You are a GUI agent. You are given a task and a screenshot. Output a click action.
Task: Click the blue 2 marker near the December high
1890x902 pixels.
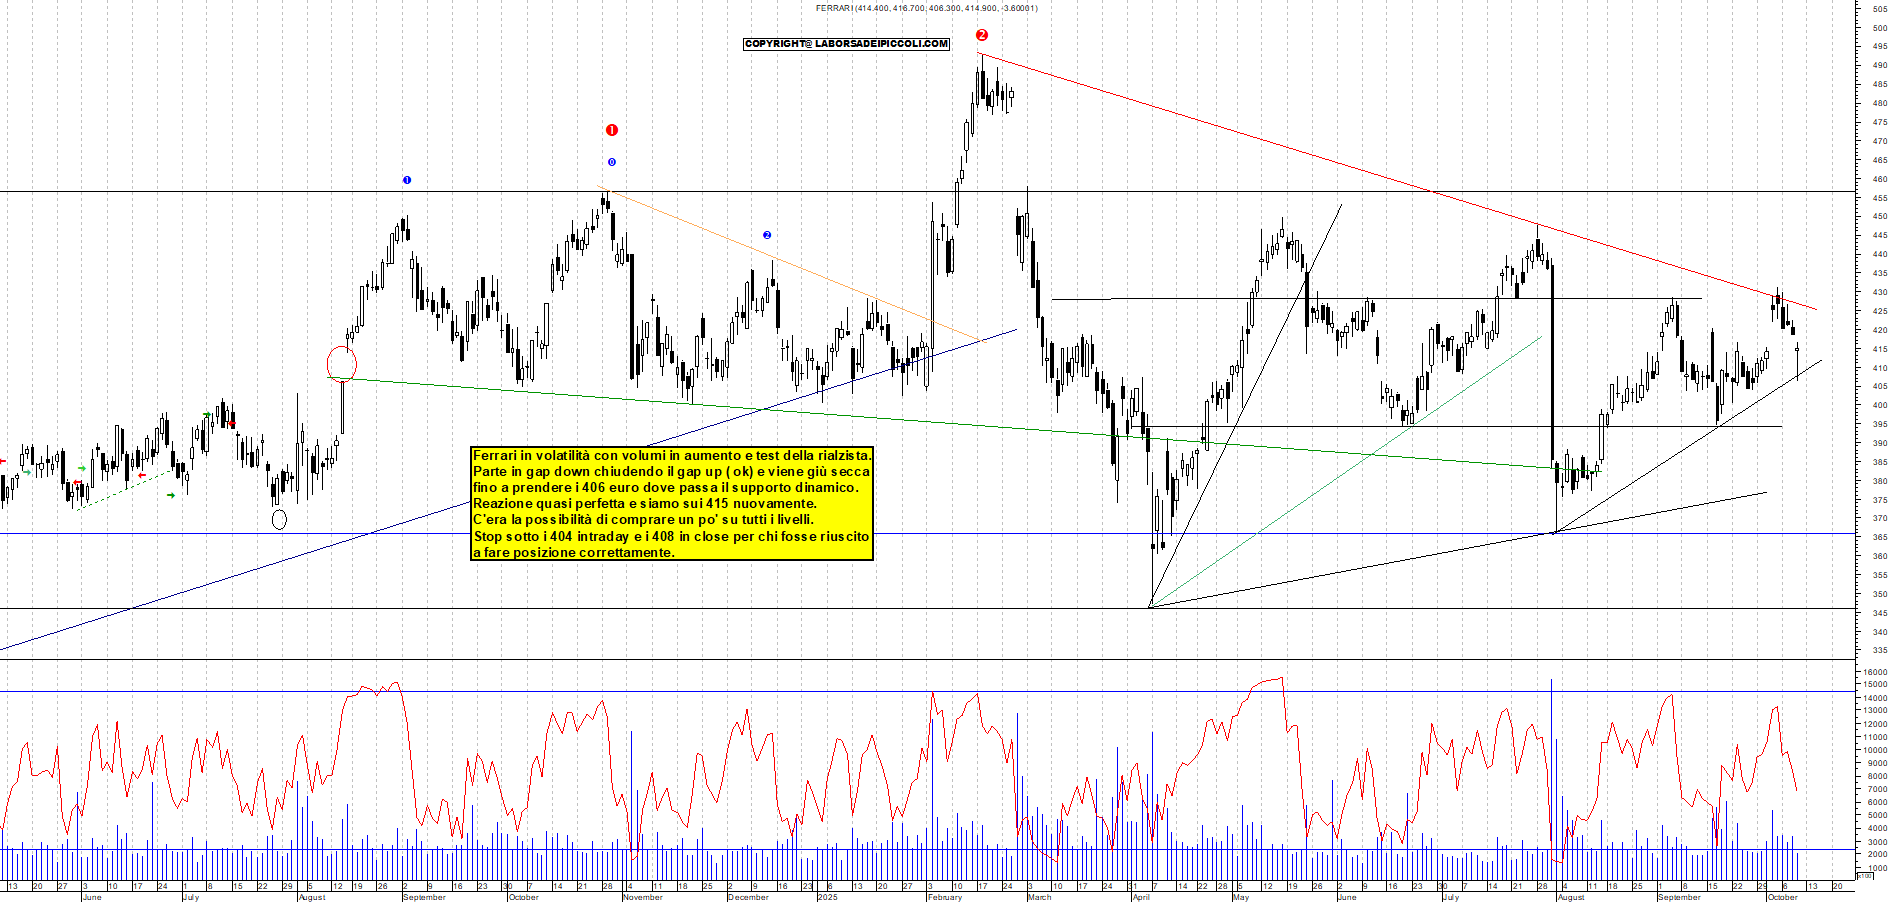click(x=767, y=235)
